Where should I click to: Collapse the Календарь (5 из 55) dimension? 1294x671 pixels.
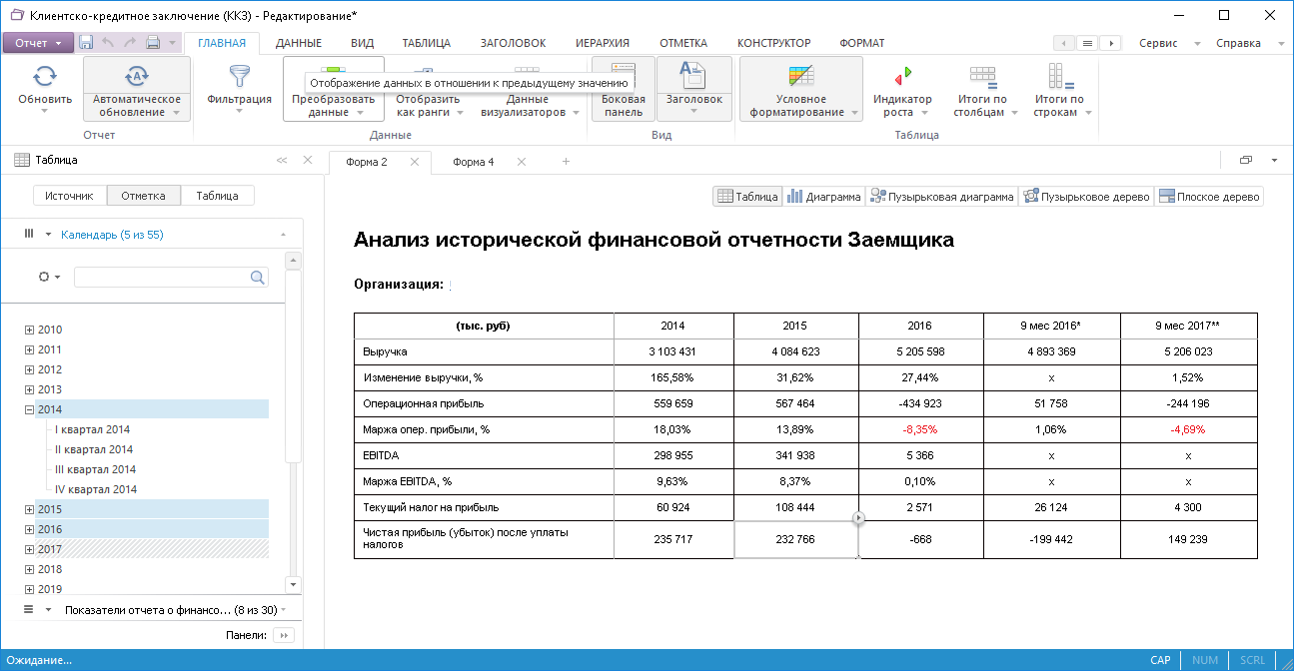coord(283,235)
